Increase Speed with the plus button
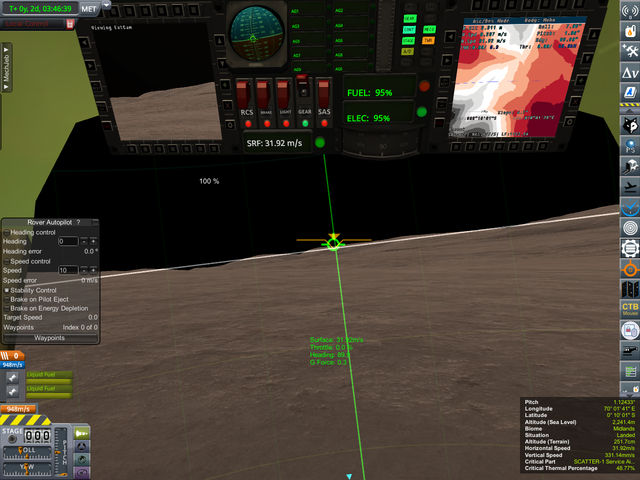Image resolution: width=640 pixels, height=480 pixels. point(93,270)
